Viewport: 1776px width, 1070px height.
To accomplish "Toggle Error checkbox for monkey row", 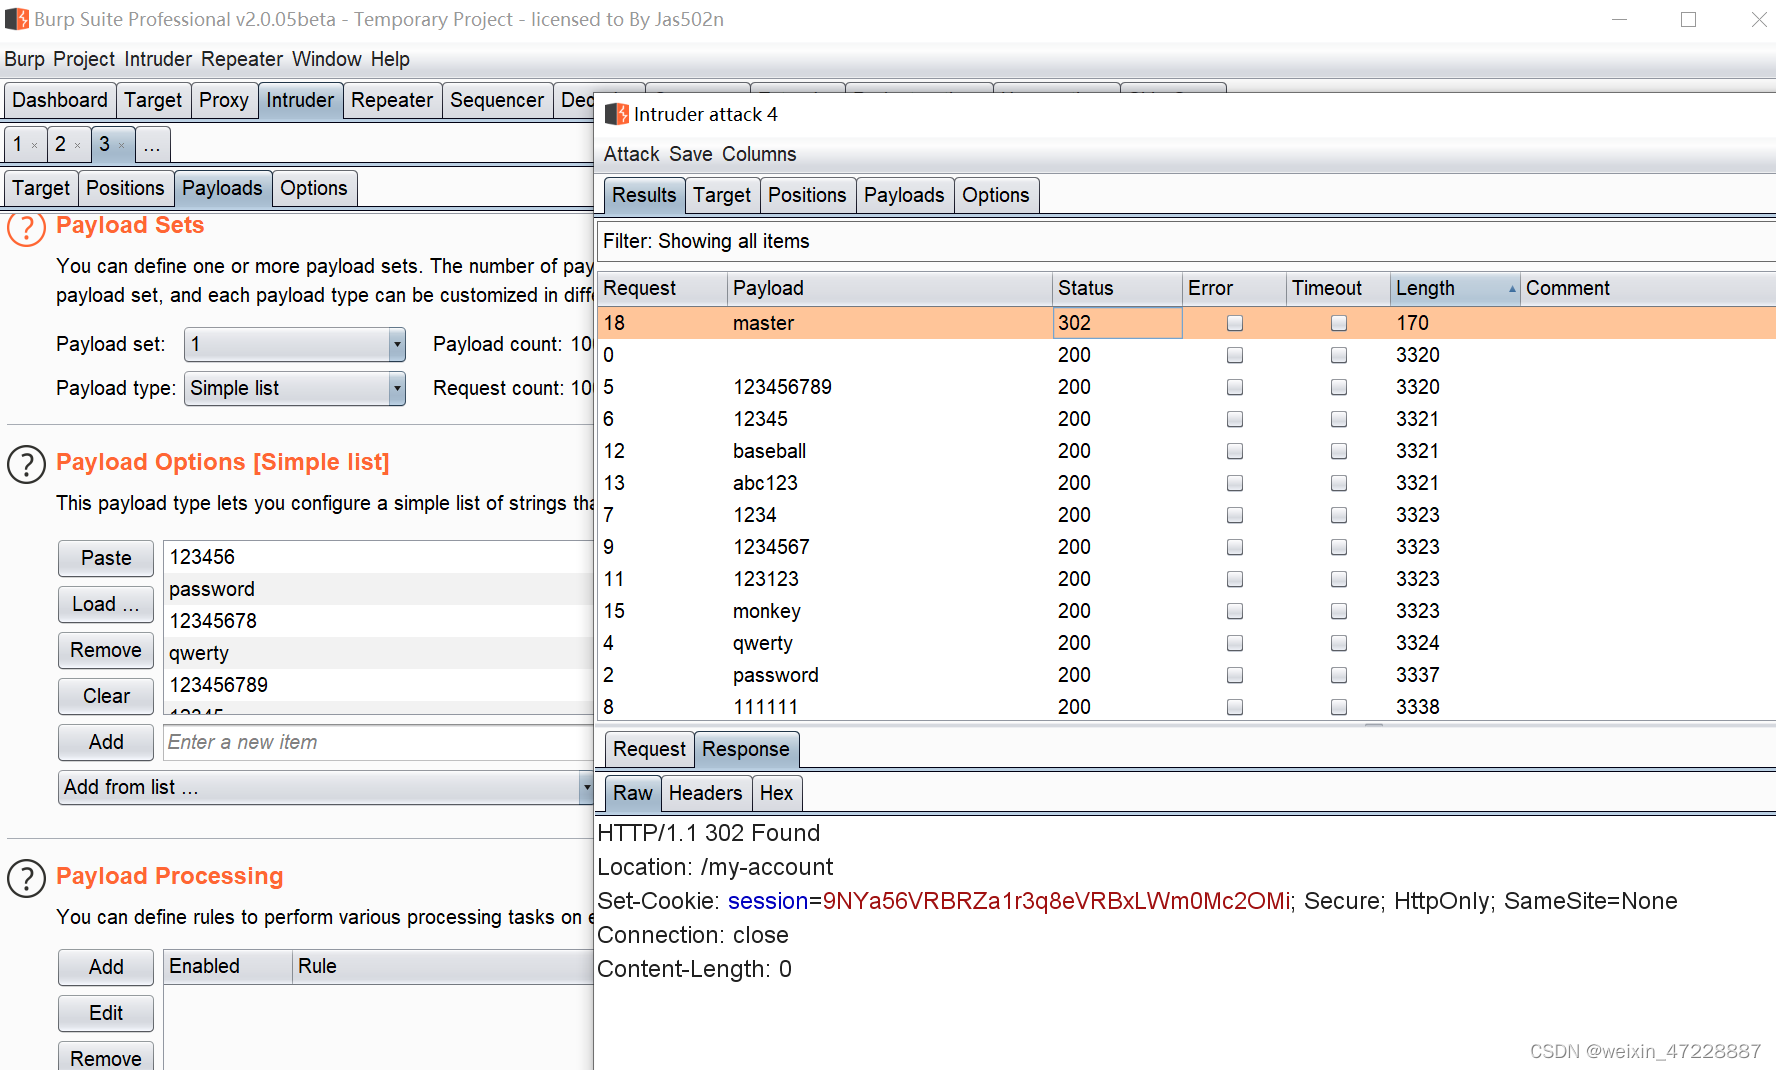I will (1235, 611).
